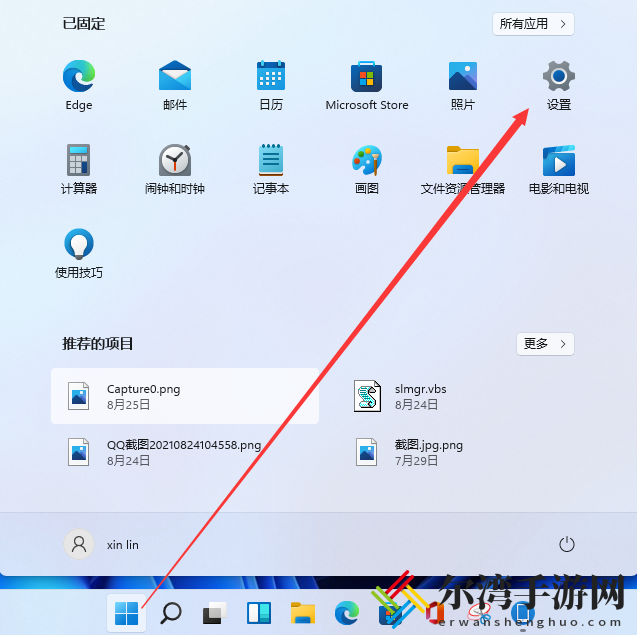The width and height of the screenshot is (637, 635).
Task: Launch the 计算器 calculator app
Action: point(79,169)
